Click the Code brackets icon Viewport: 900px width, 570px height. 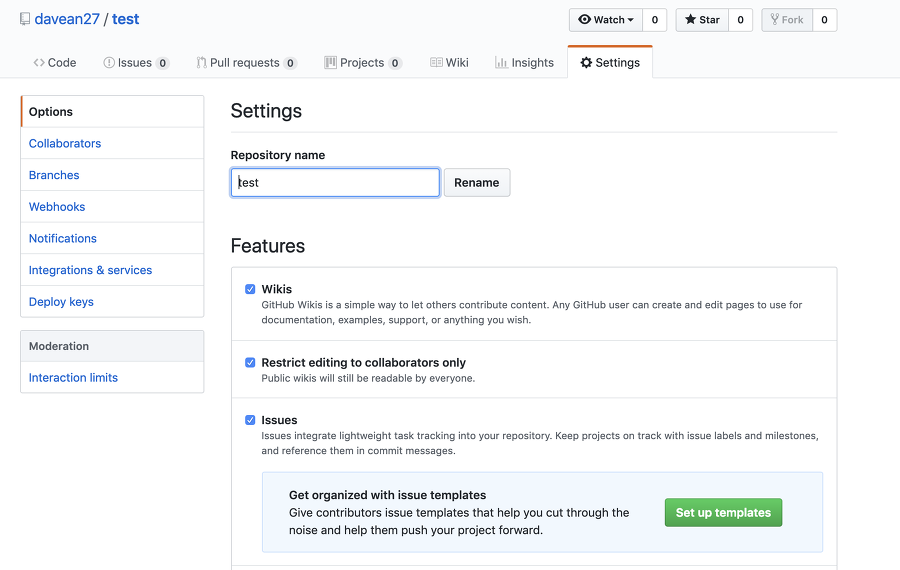click(x=39, y=63)
